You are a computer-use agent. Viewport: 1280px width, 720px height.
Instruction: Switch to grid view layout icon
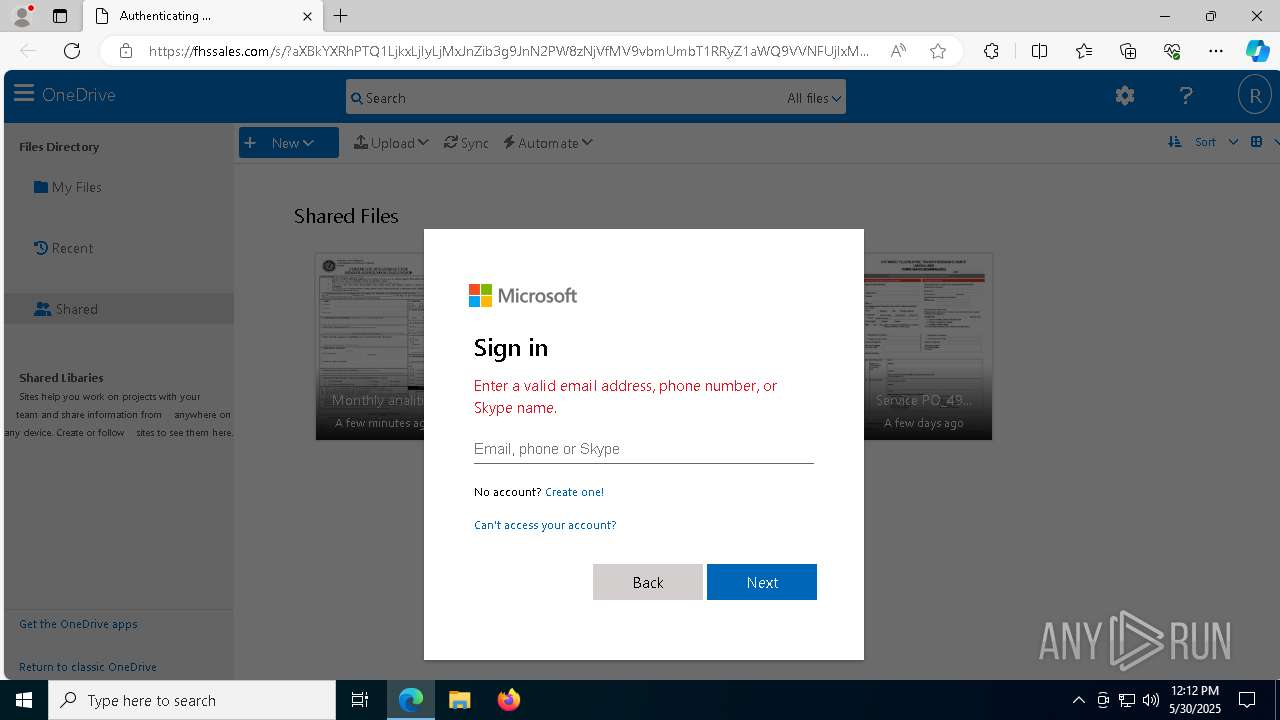(1256, 142)
